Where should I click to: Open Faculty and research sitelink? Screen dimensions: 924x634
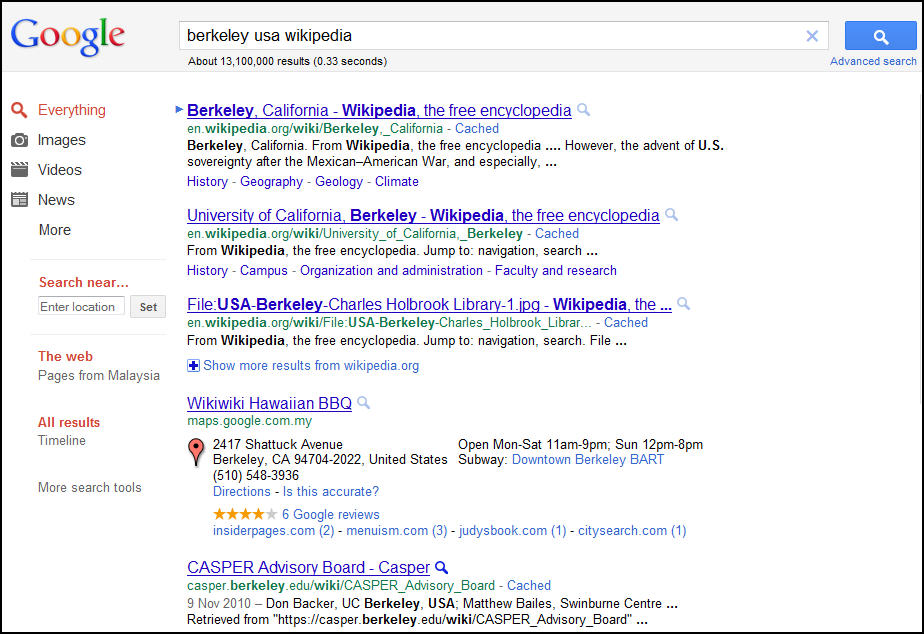pyautogui.click(x=556, y=270)
